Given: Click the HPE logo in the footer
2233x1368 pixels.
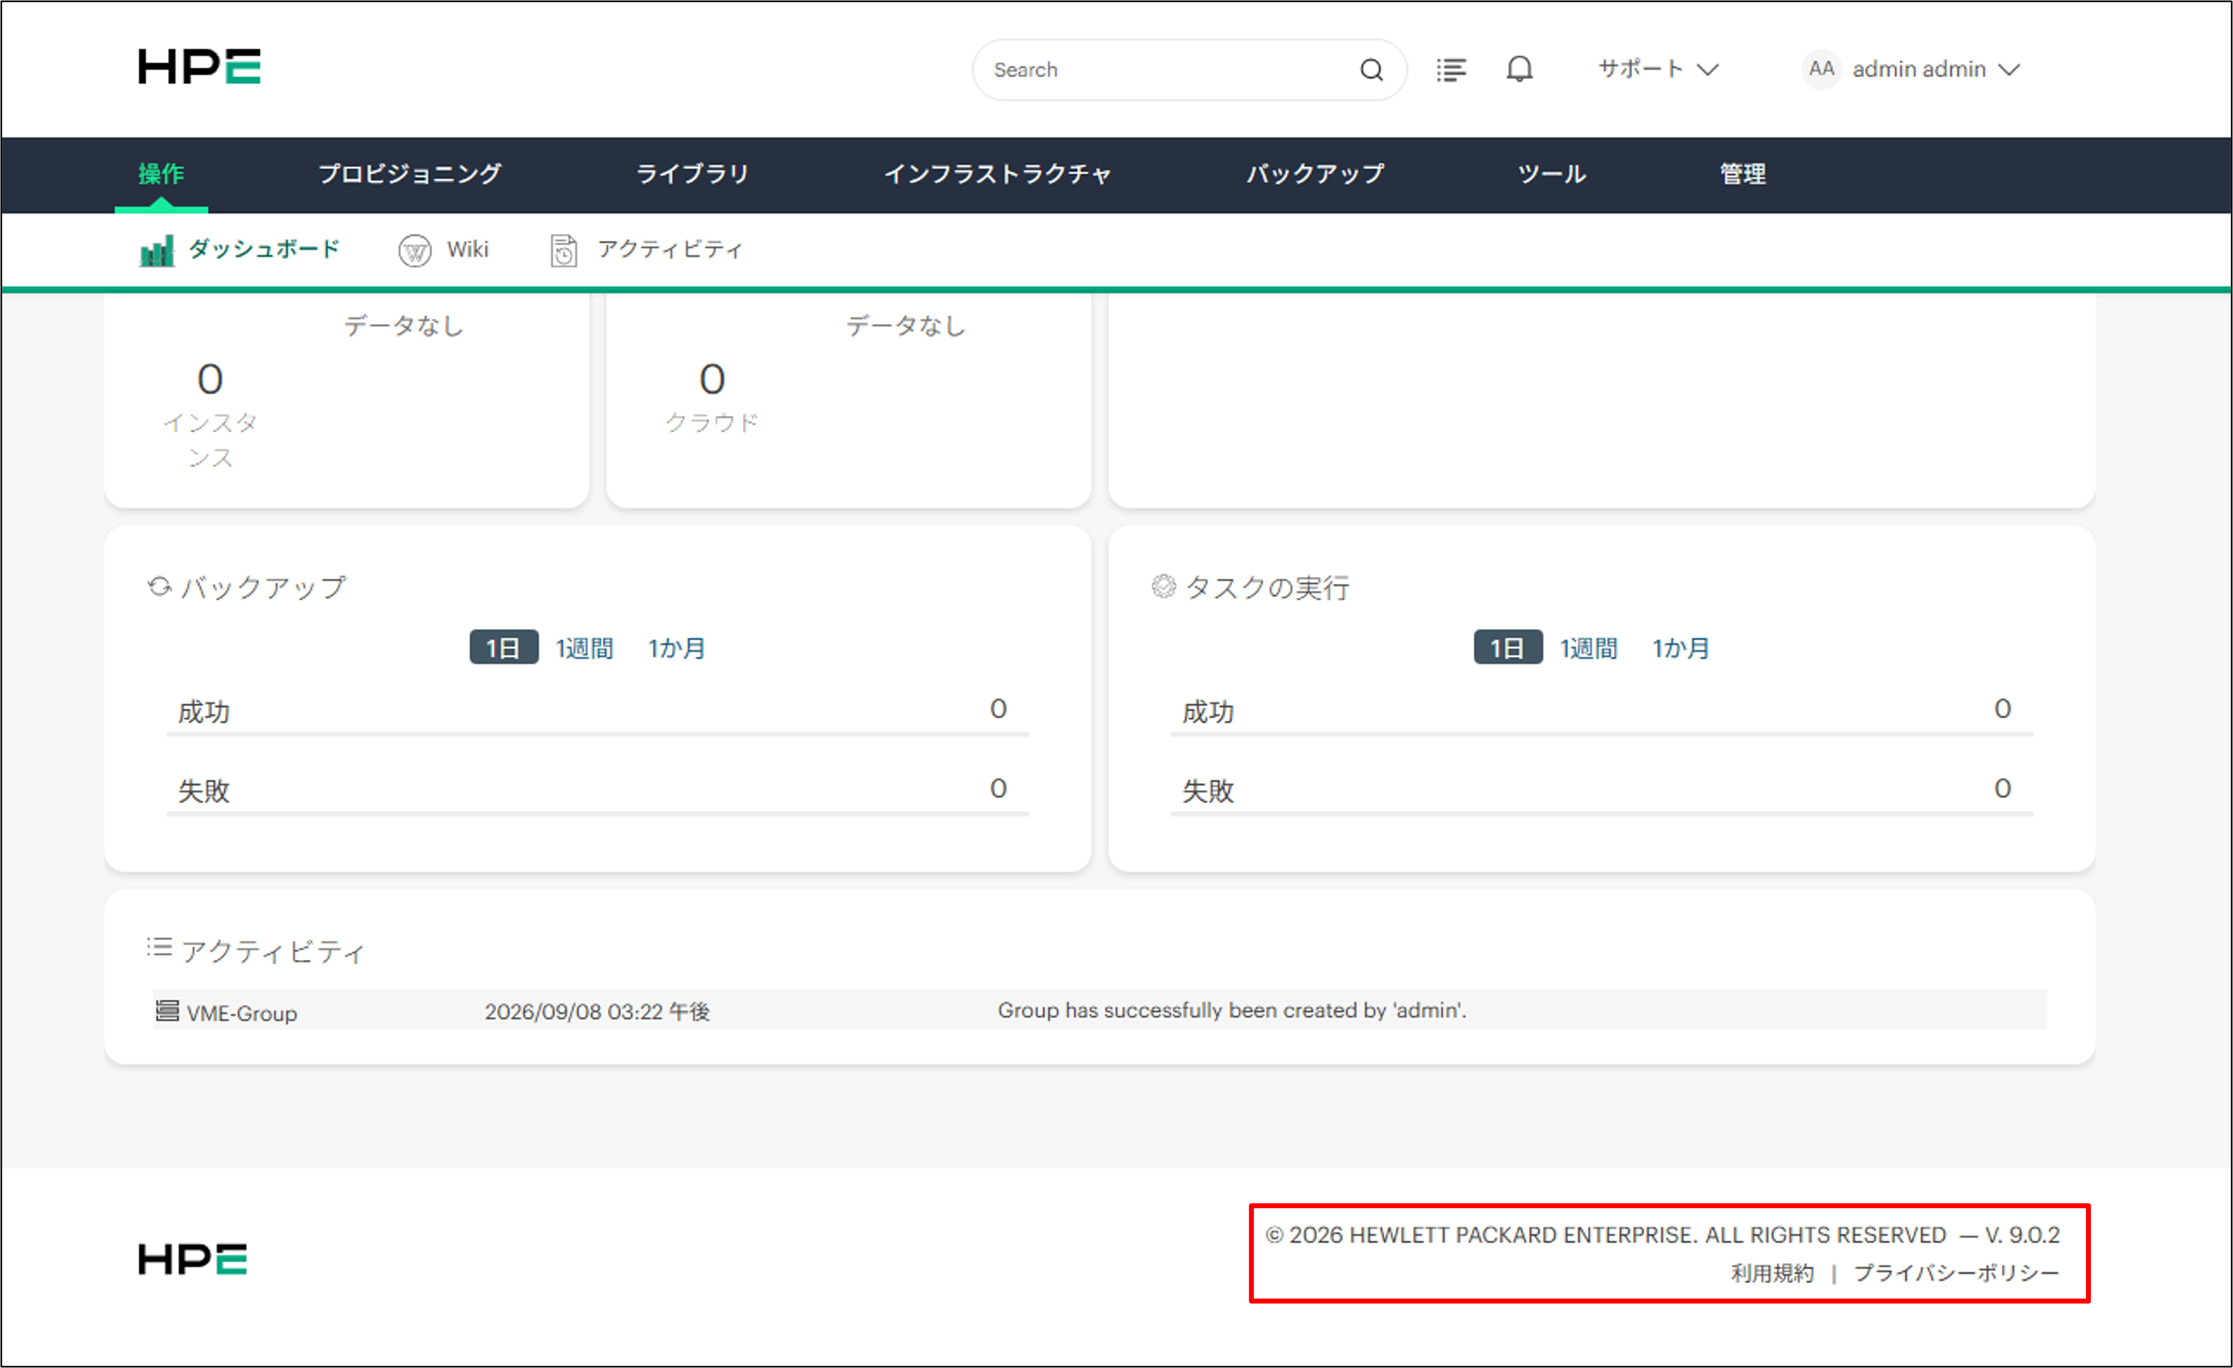Looking at the screenshot, I should [193, 1259].
